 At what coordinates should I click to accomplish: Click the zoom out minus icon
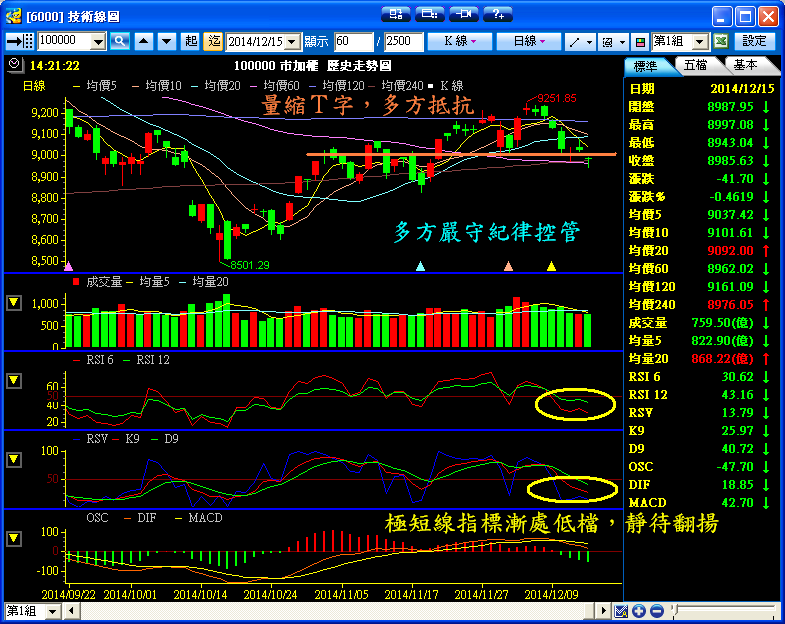[655, 611]
